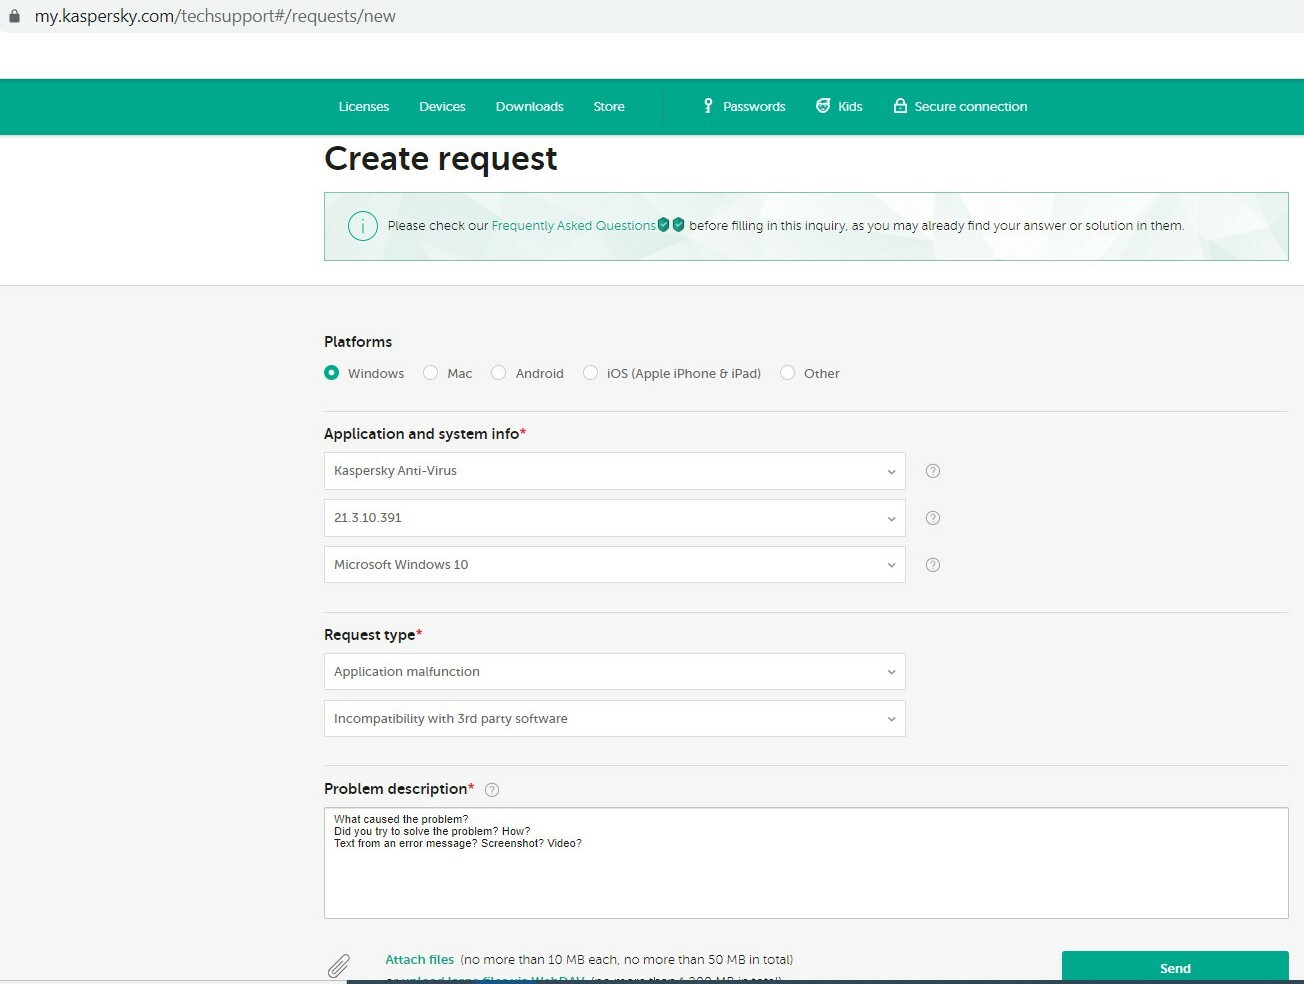The height and width of the screenshot is (984, 1304).
Task: Click the info circle icon in the FAQ banner
Action: point(362,226)
